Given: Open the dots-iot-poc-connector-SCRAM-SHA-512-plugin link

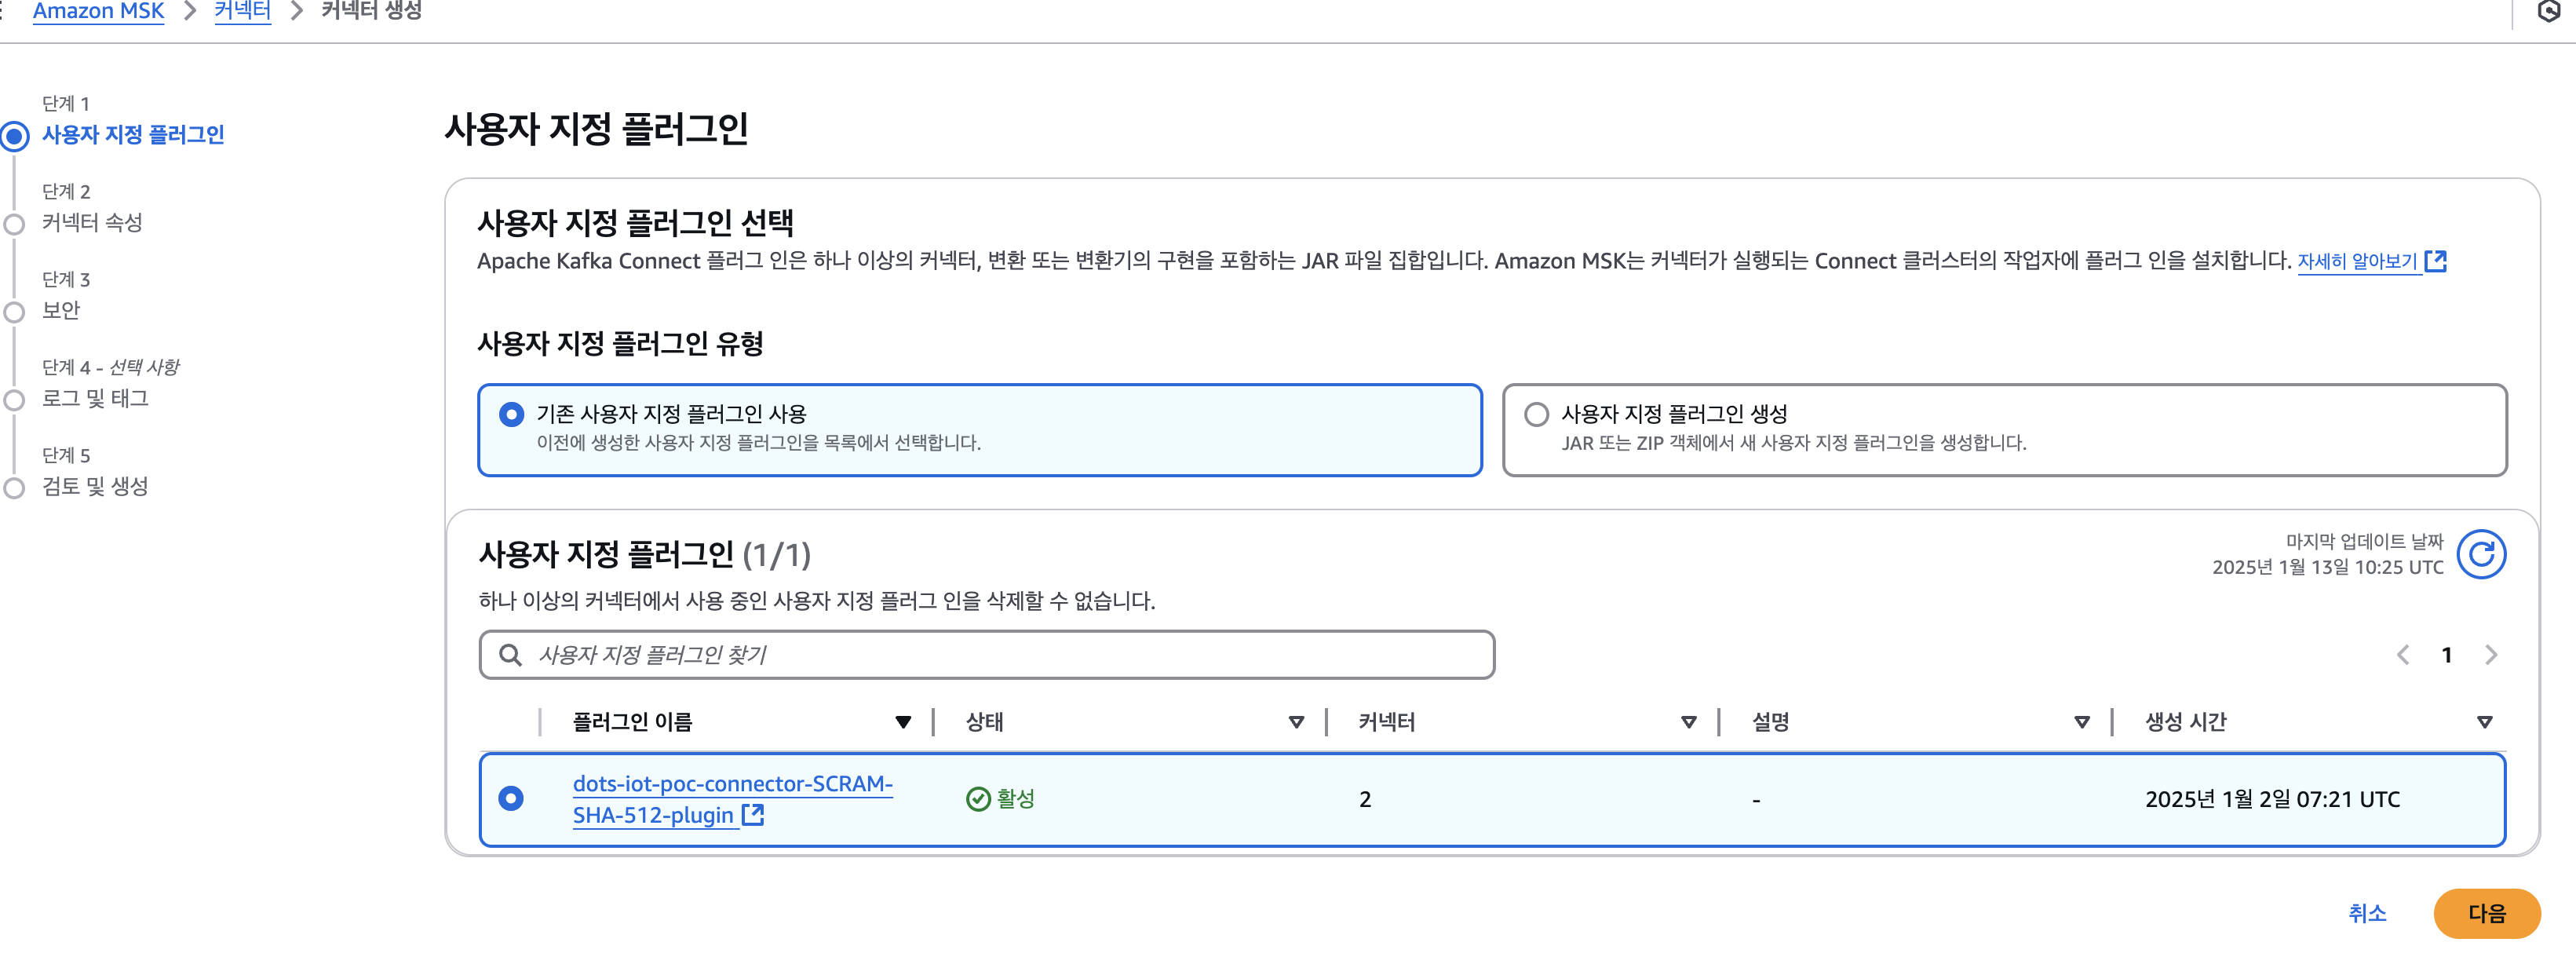Looking at the screenshot, I should [x=731, y=784].
